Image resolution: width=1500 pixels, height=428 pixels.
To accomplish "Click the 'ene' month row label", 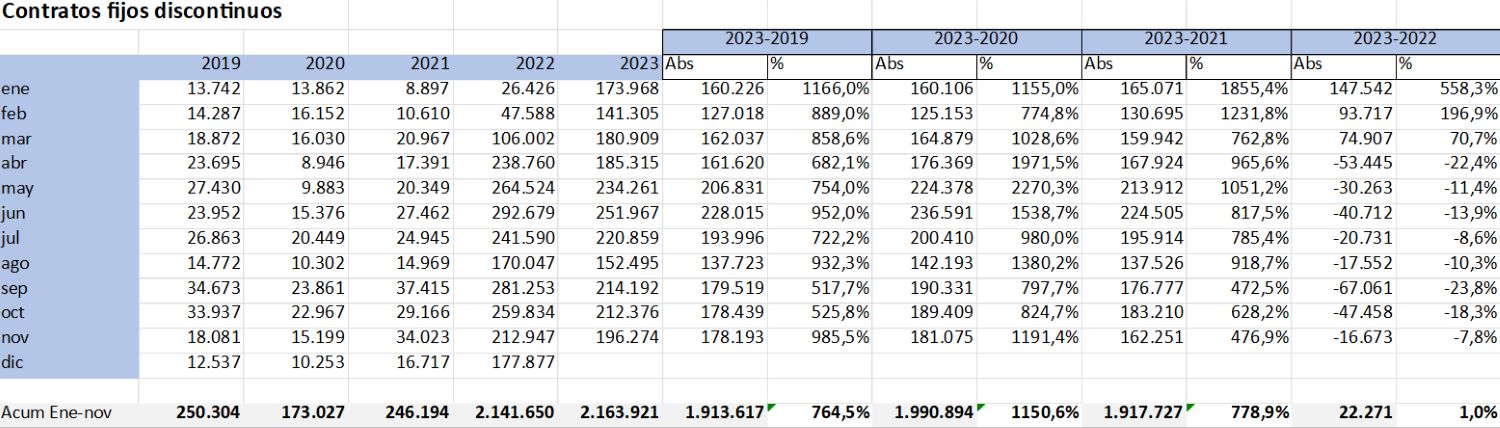I will coord(68,90).
